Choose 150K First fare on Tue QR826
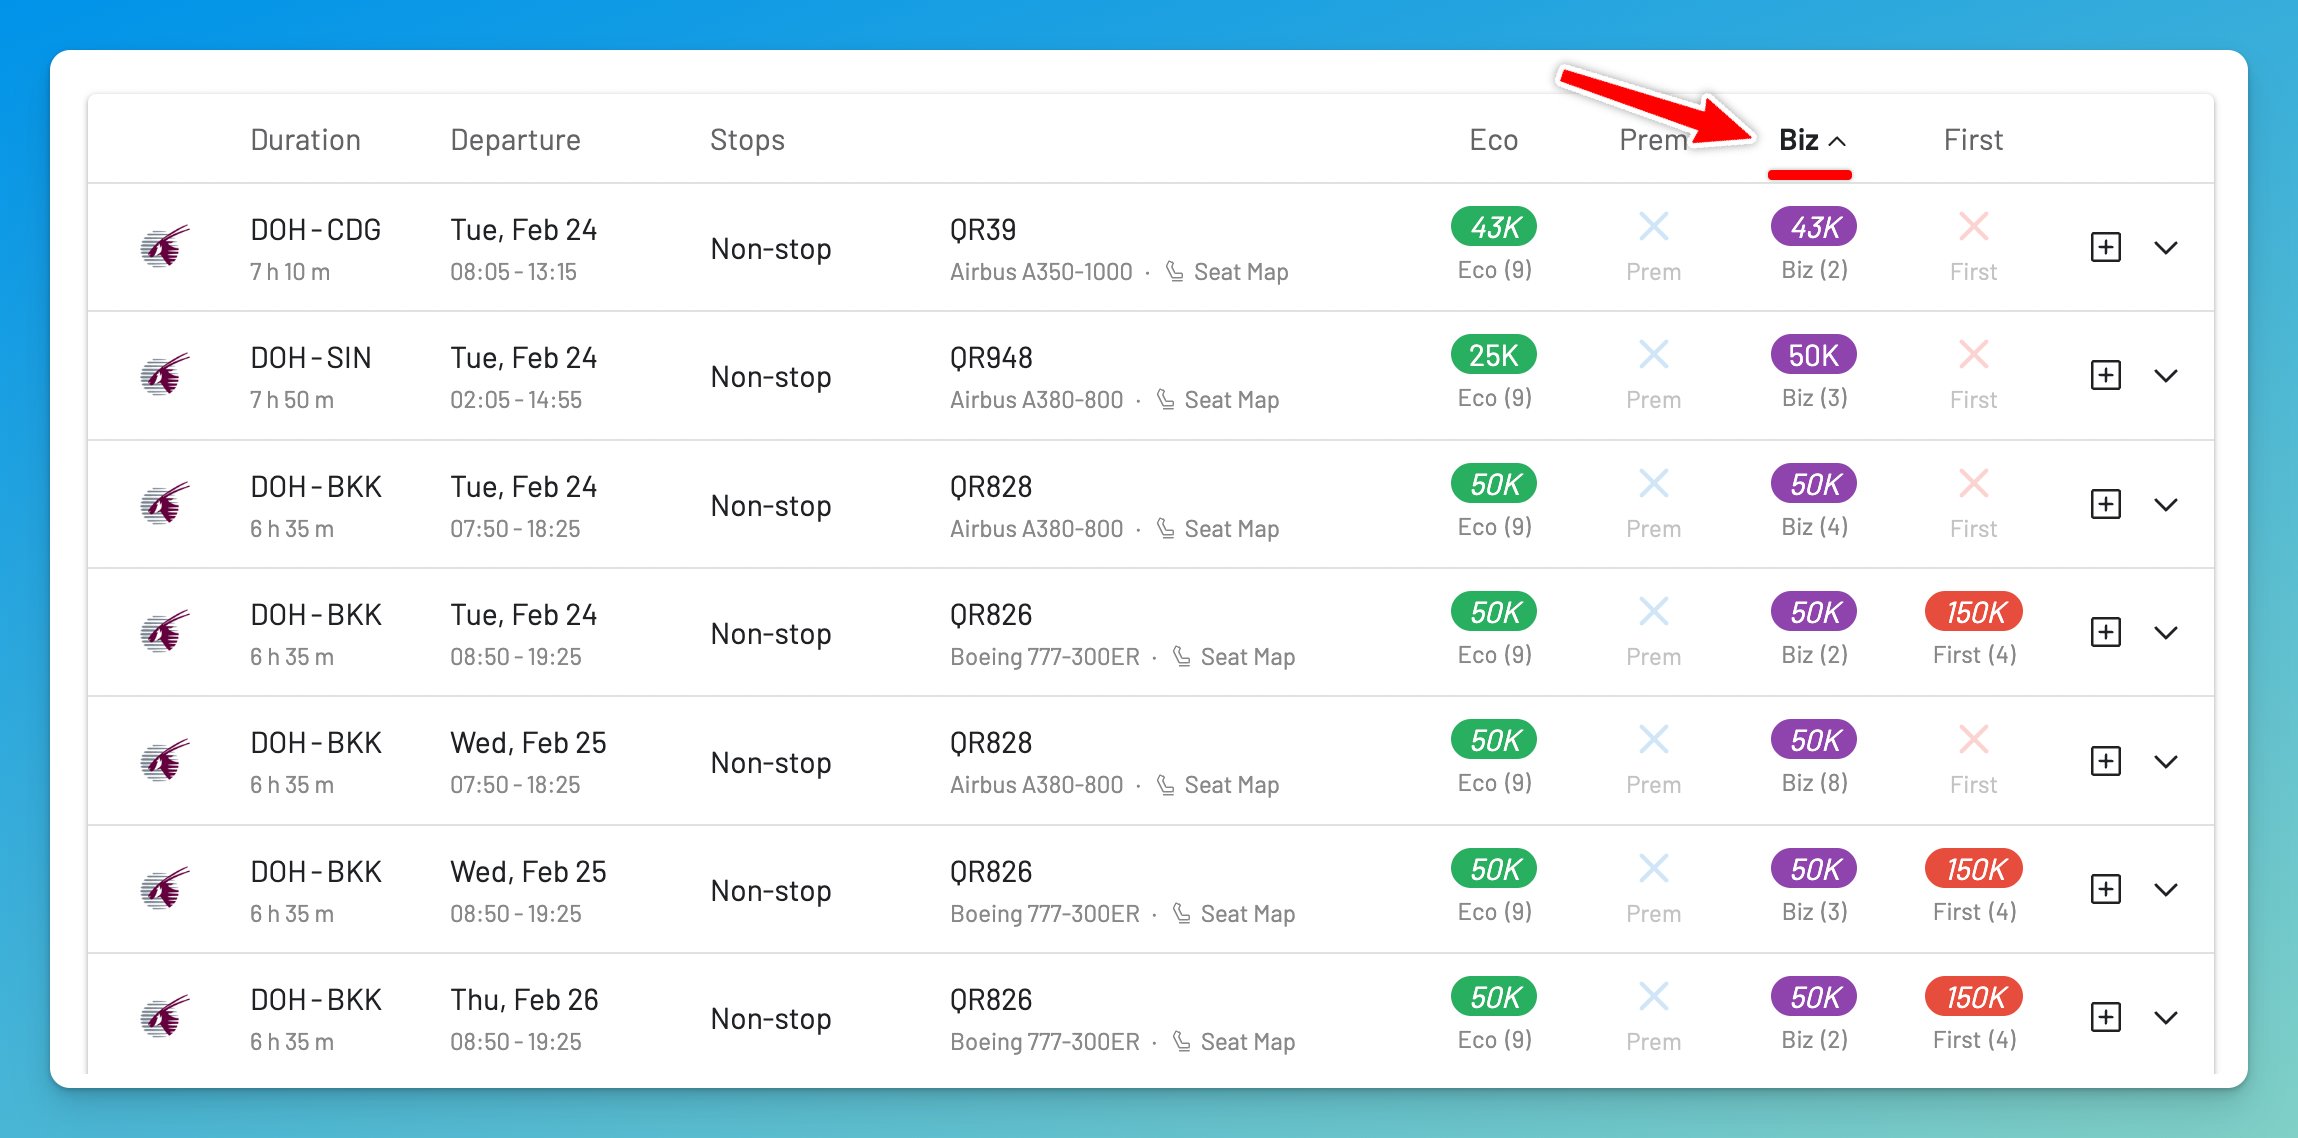 click(x=1973, y=612)
